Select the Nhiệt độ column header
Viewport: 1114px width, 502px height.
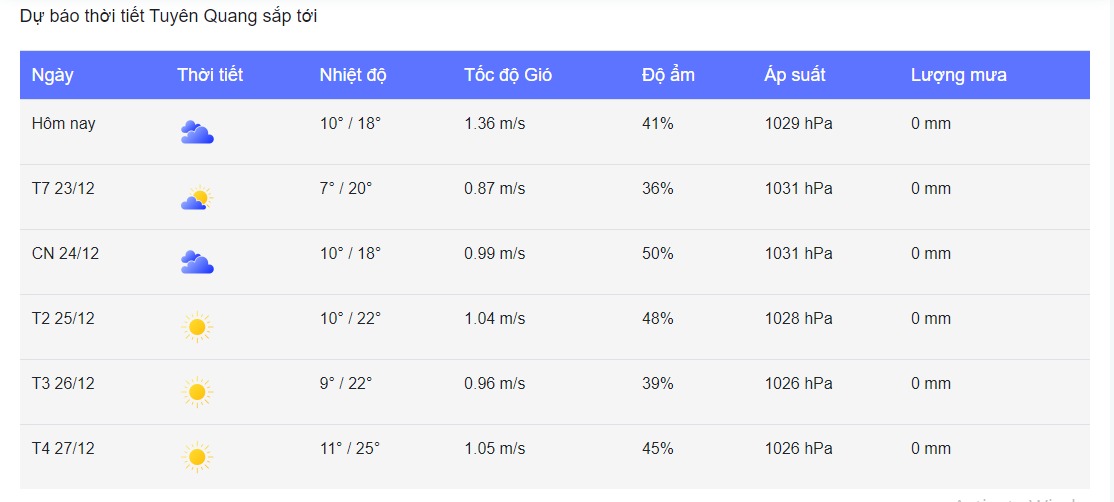(x=353, y=75)
